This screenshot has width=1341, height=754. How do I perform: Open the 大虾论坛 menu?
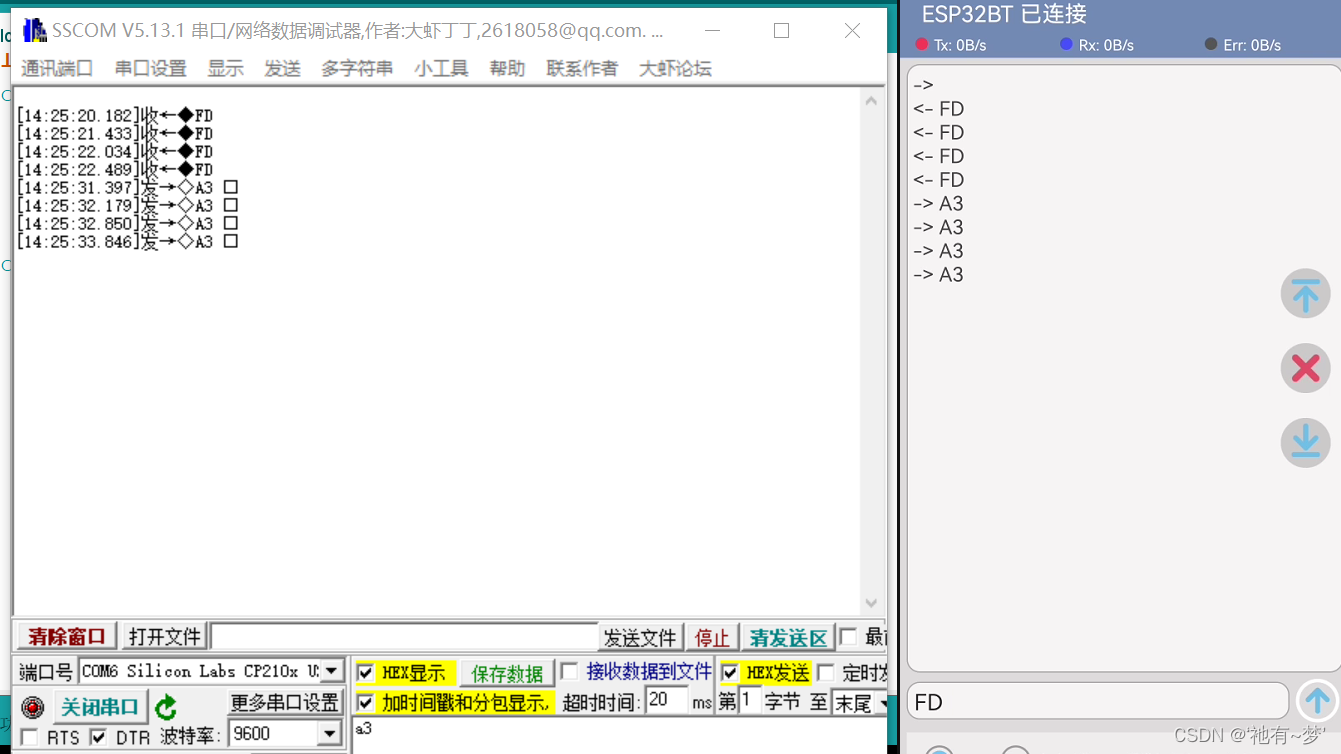click(x=675, y=68)
